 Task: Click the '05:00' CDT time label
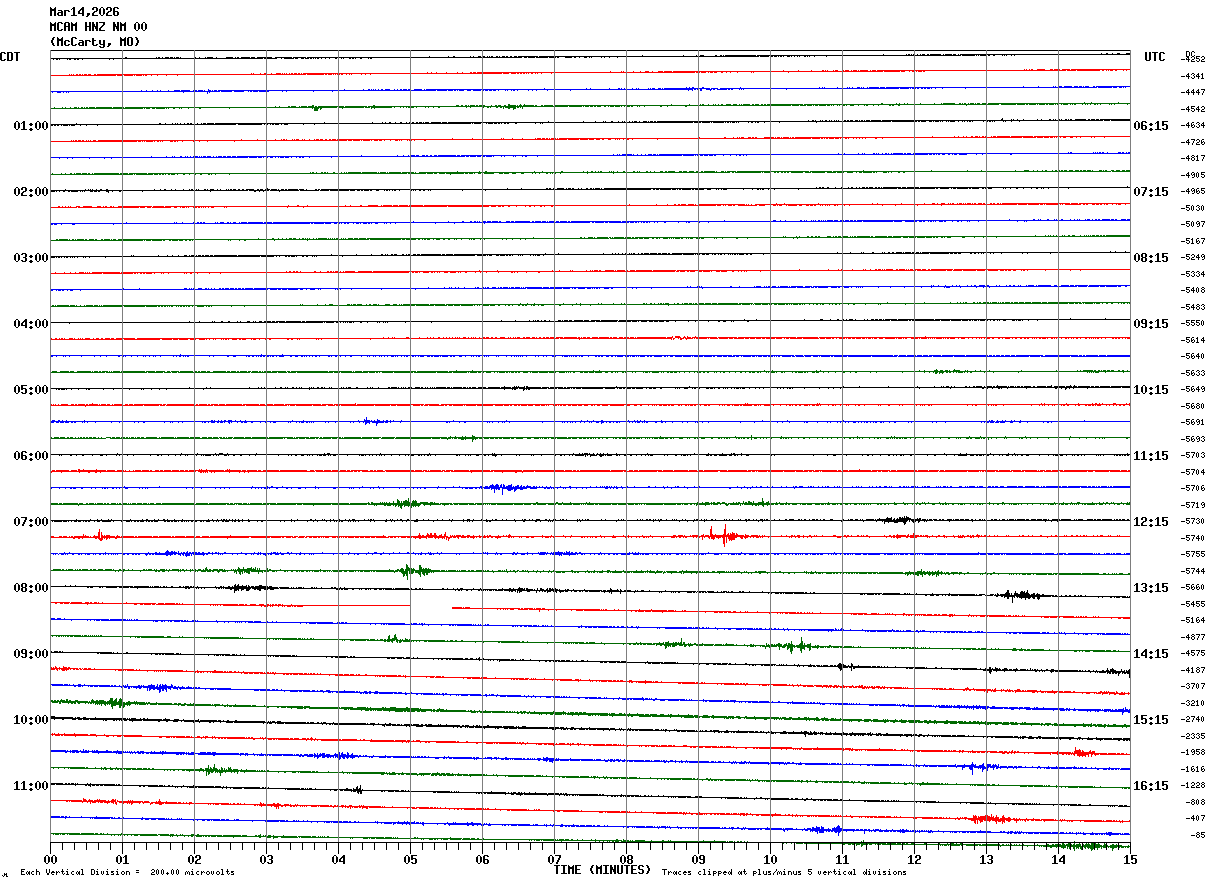[x=31, y=390]
